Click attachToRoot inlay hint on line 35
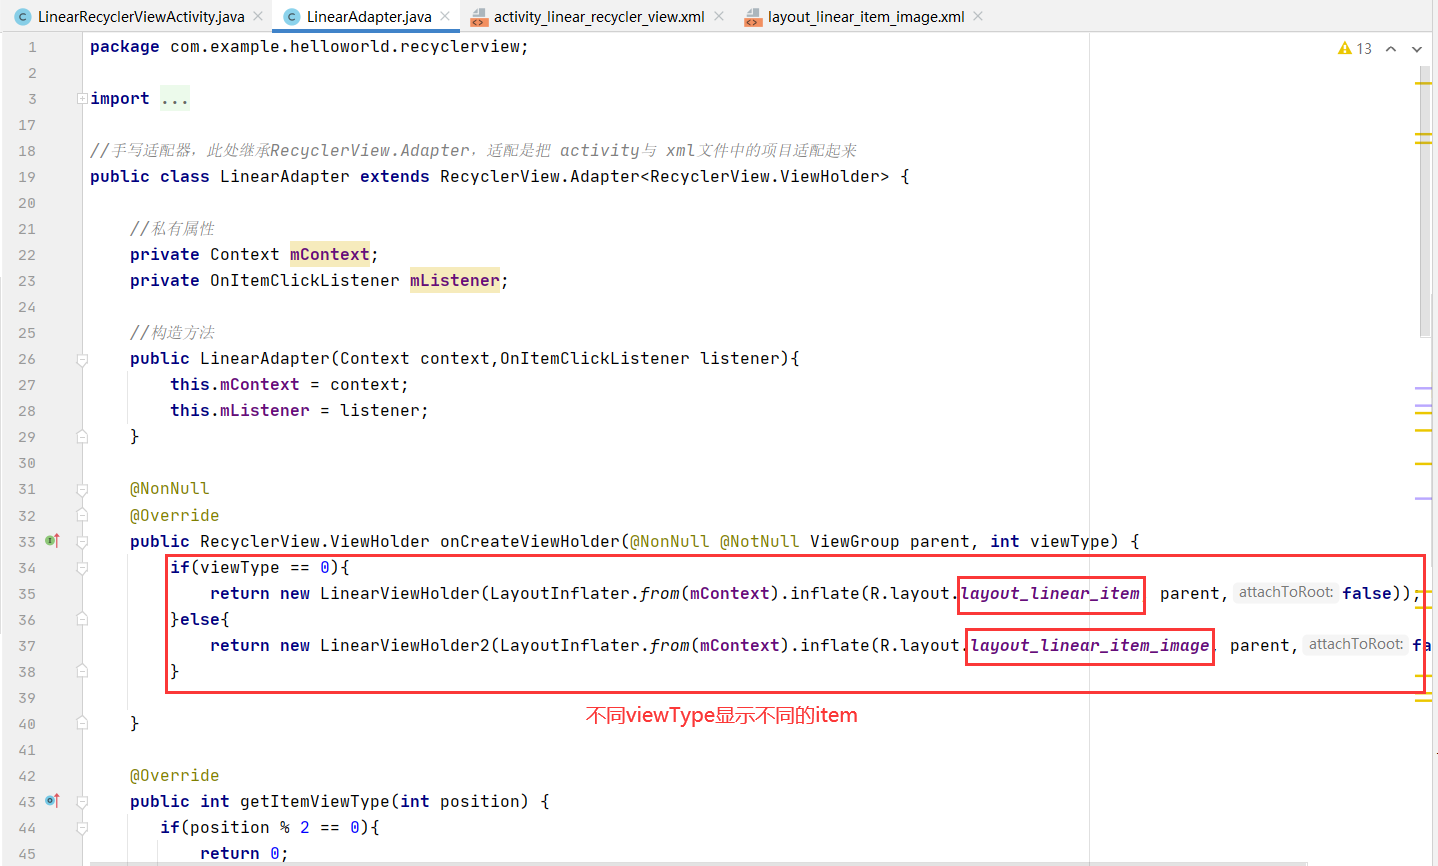This screenshot has height=866, width=1438. tap(1286, 592)
